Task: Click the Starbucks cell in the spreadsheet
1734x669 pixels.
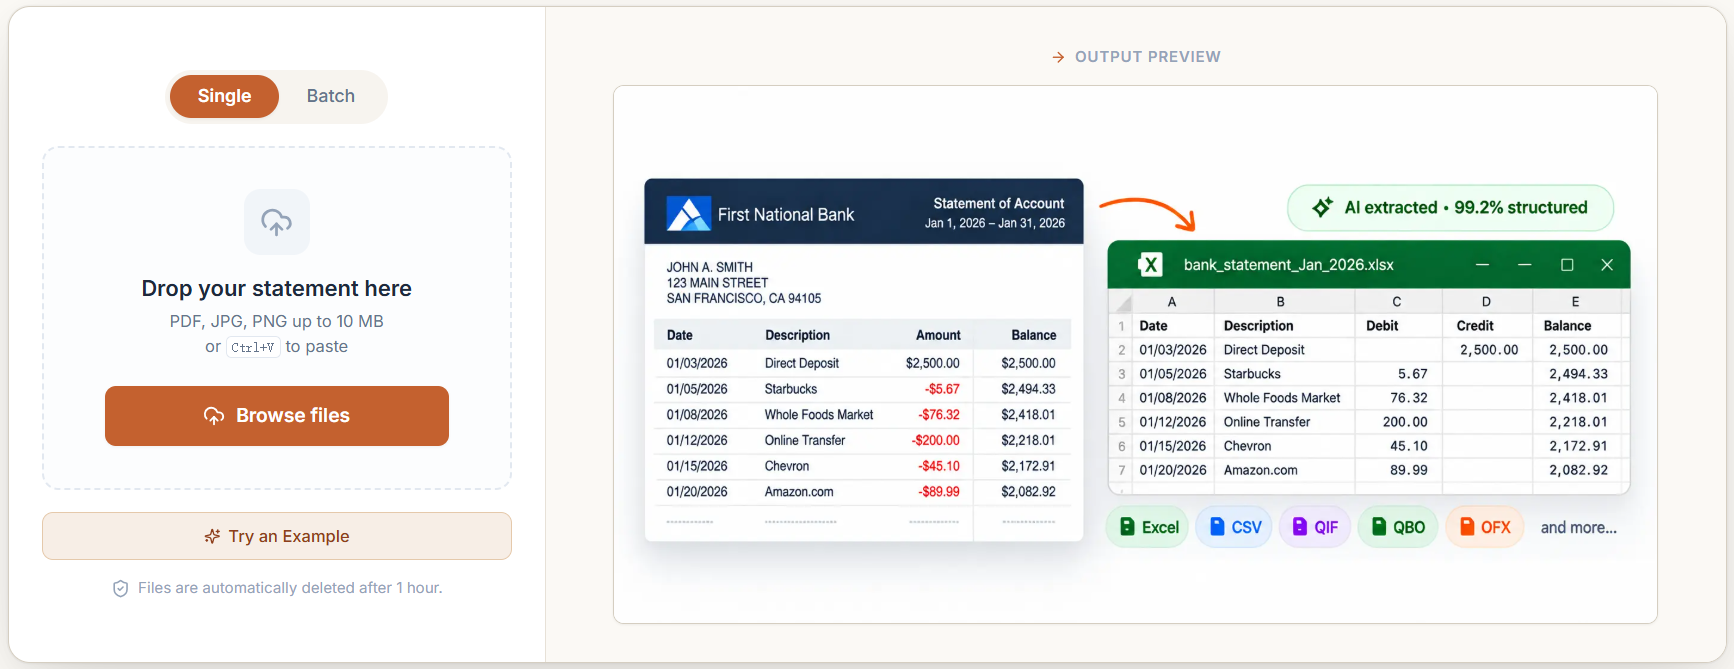Action: click(x=1284, y=374)
